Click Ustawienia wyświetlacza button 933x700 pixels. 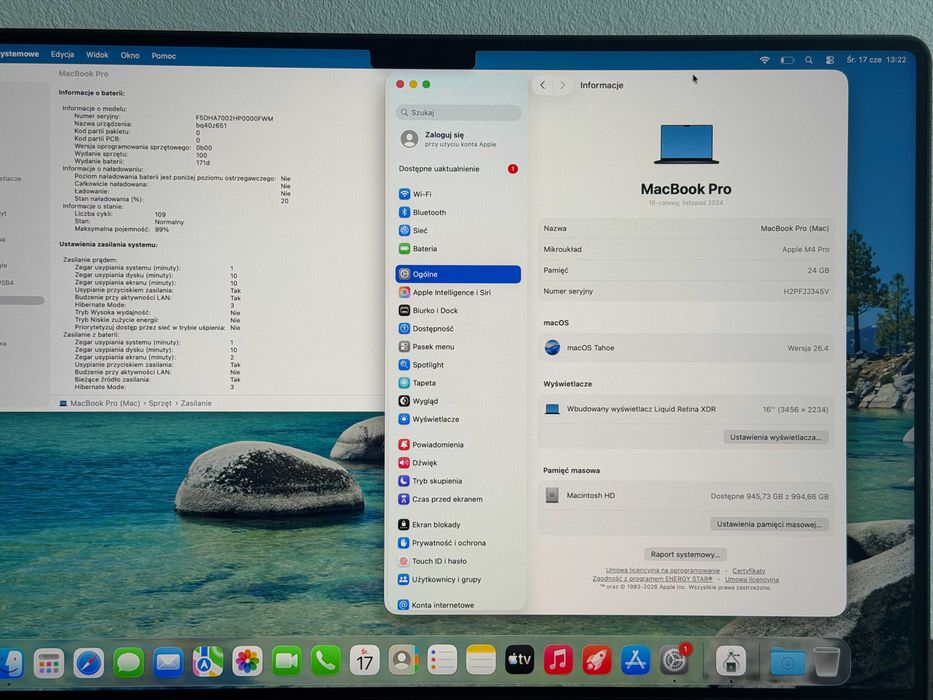point(775,437)
